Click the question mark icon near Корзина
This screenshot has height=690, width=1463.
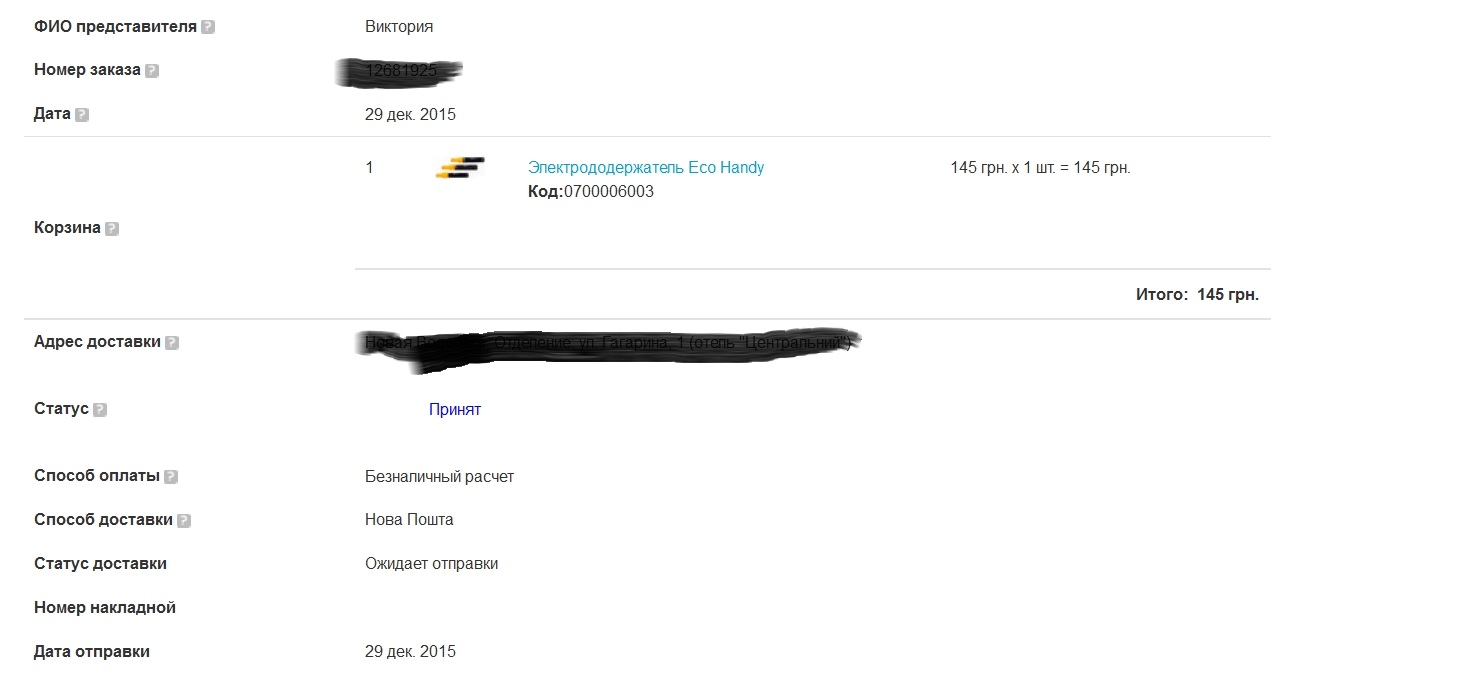pos(112,228)
